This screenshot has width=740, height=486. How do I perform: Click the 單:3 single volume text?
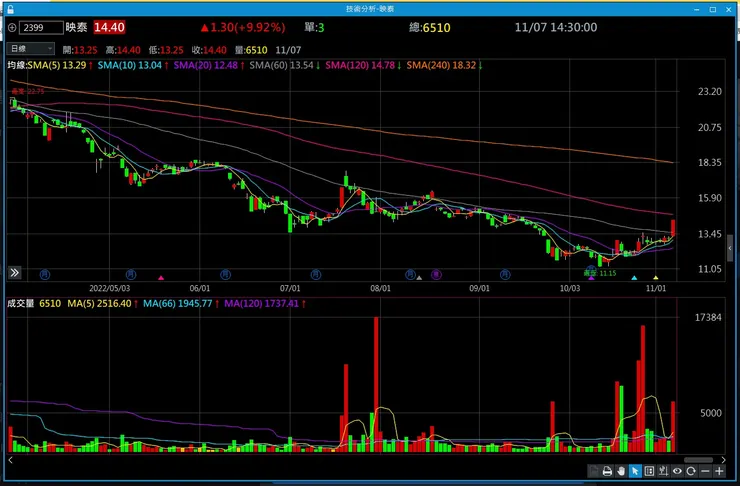point(314,27)
